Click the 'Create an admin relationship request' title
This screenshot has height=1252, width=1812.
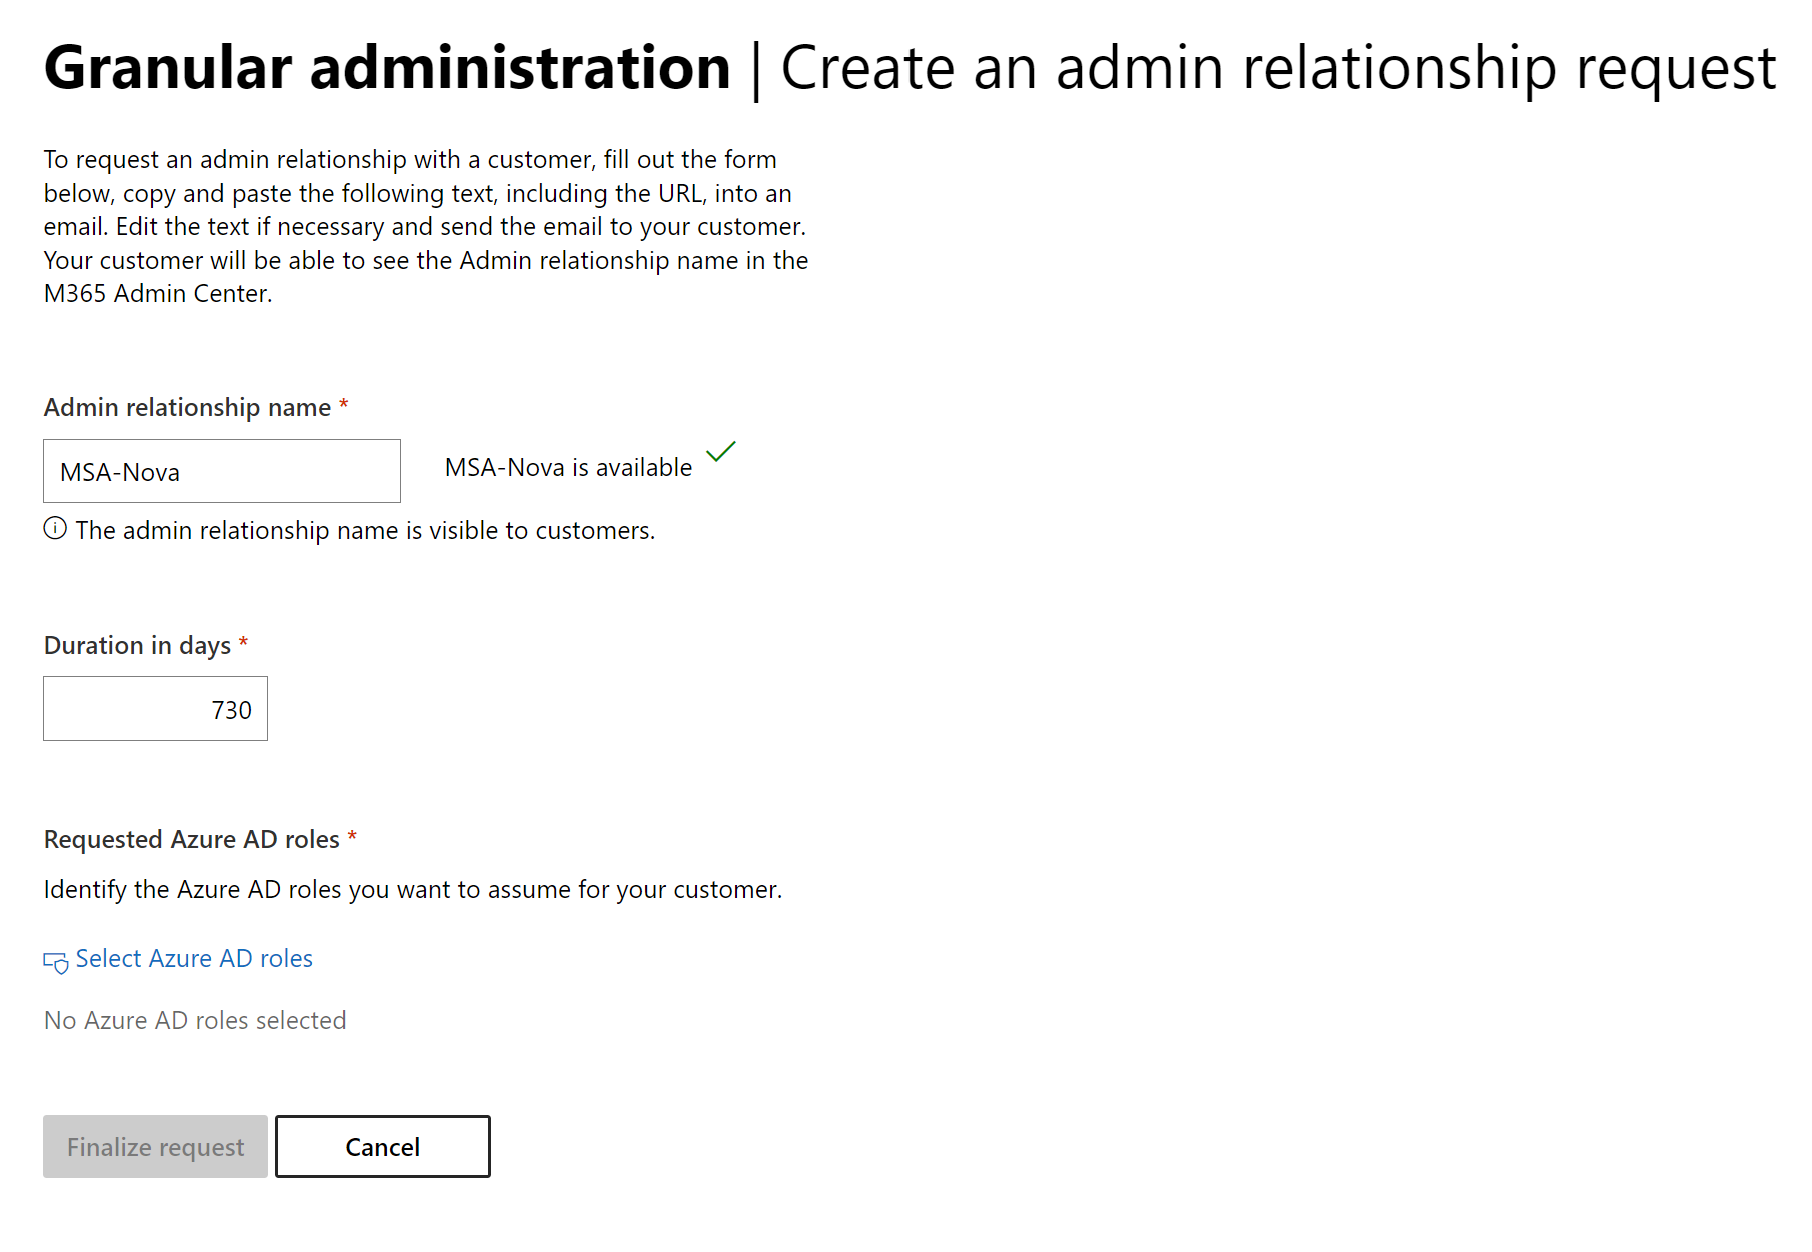tap(1277, 68)
